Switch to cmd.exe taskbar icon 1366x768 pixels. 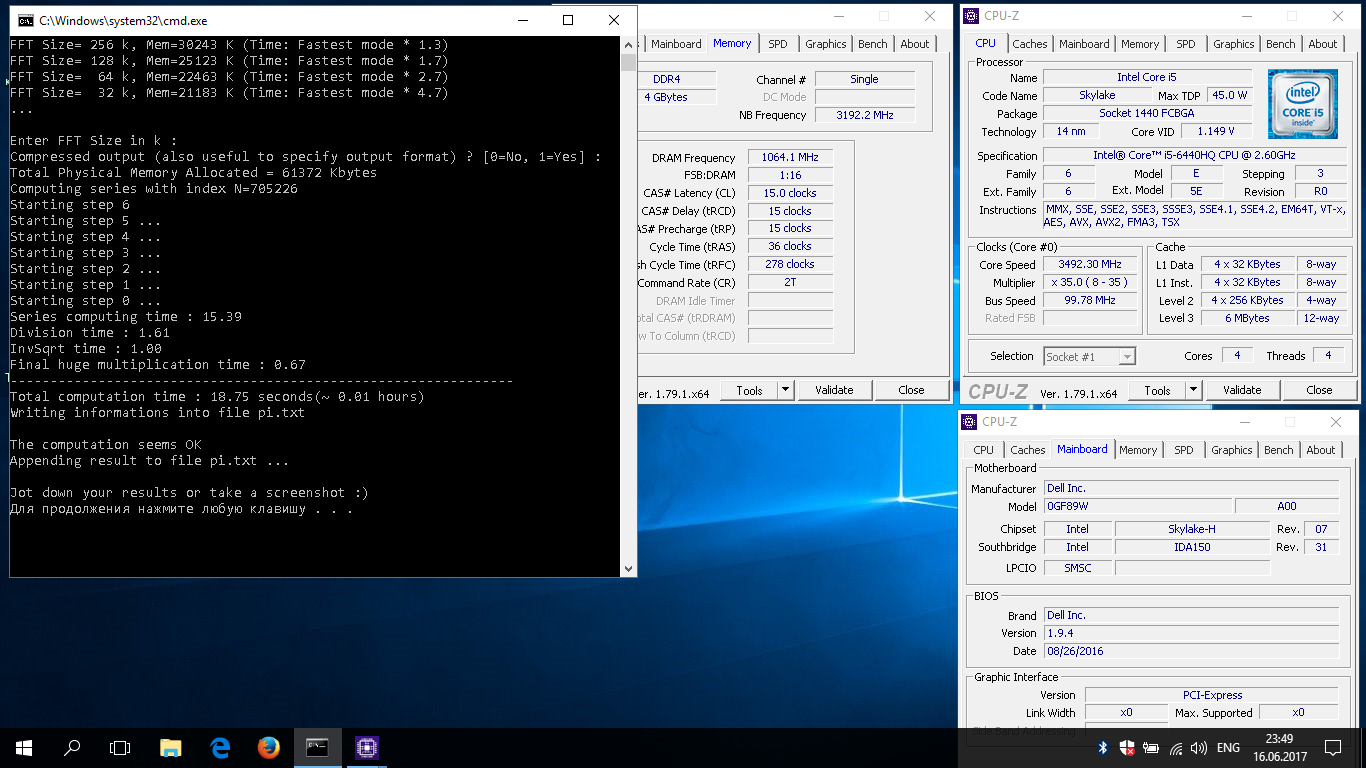(317, 747)
